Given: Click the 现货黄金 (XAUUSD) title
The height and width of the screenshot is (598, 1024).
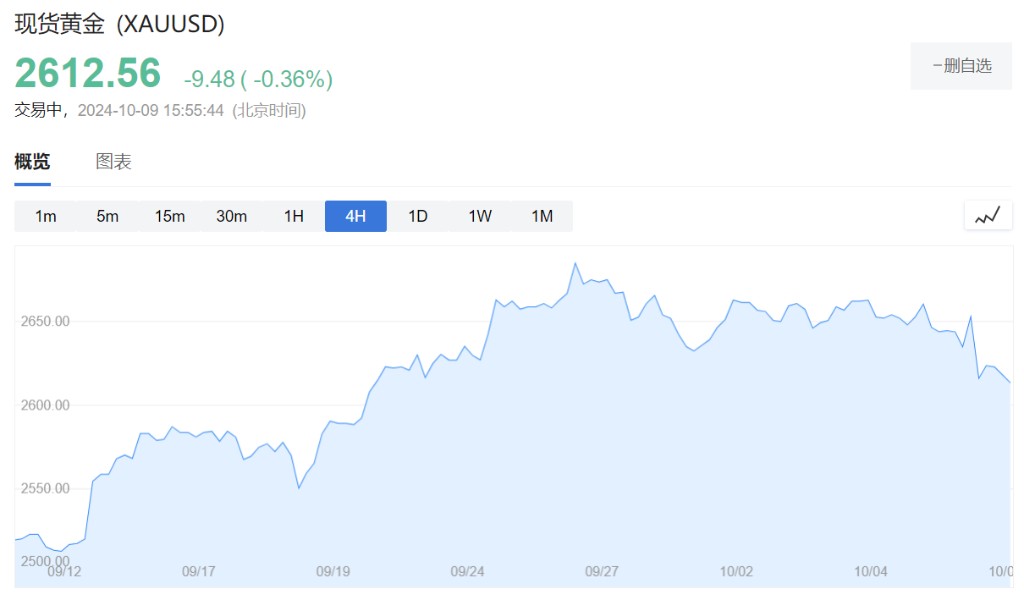Looking at the screenshot, I should pyautogui.click(x=119, y=24).
